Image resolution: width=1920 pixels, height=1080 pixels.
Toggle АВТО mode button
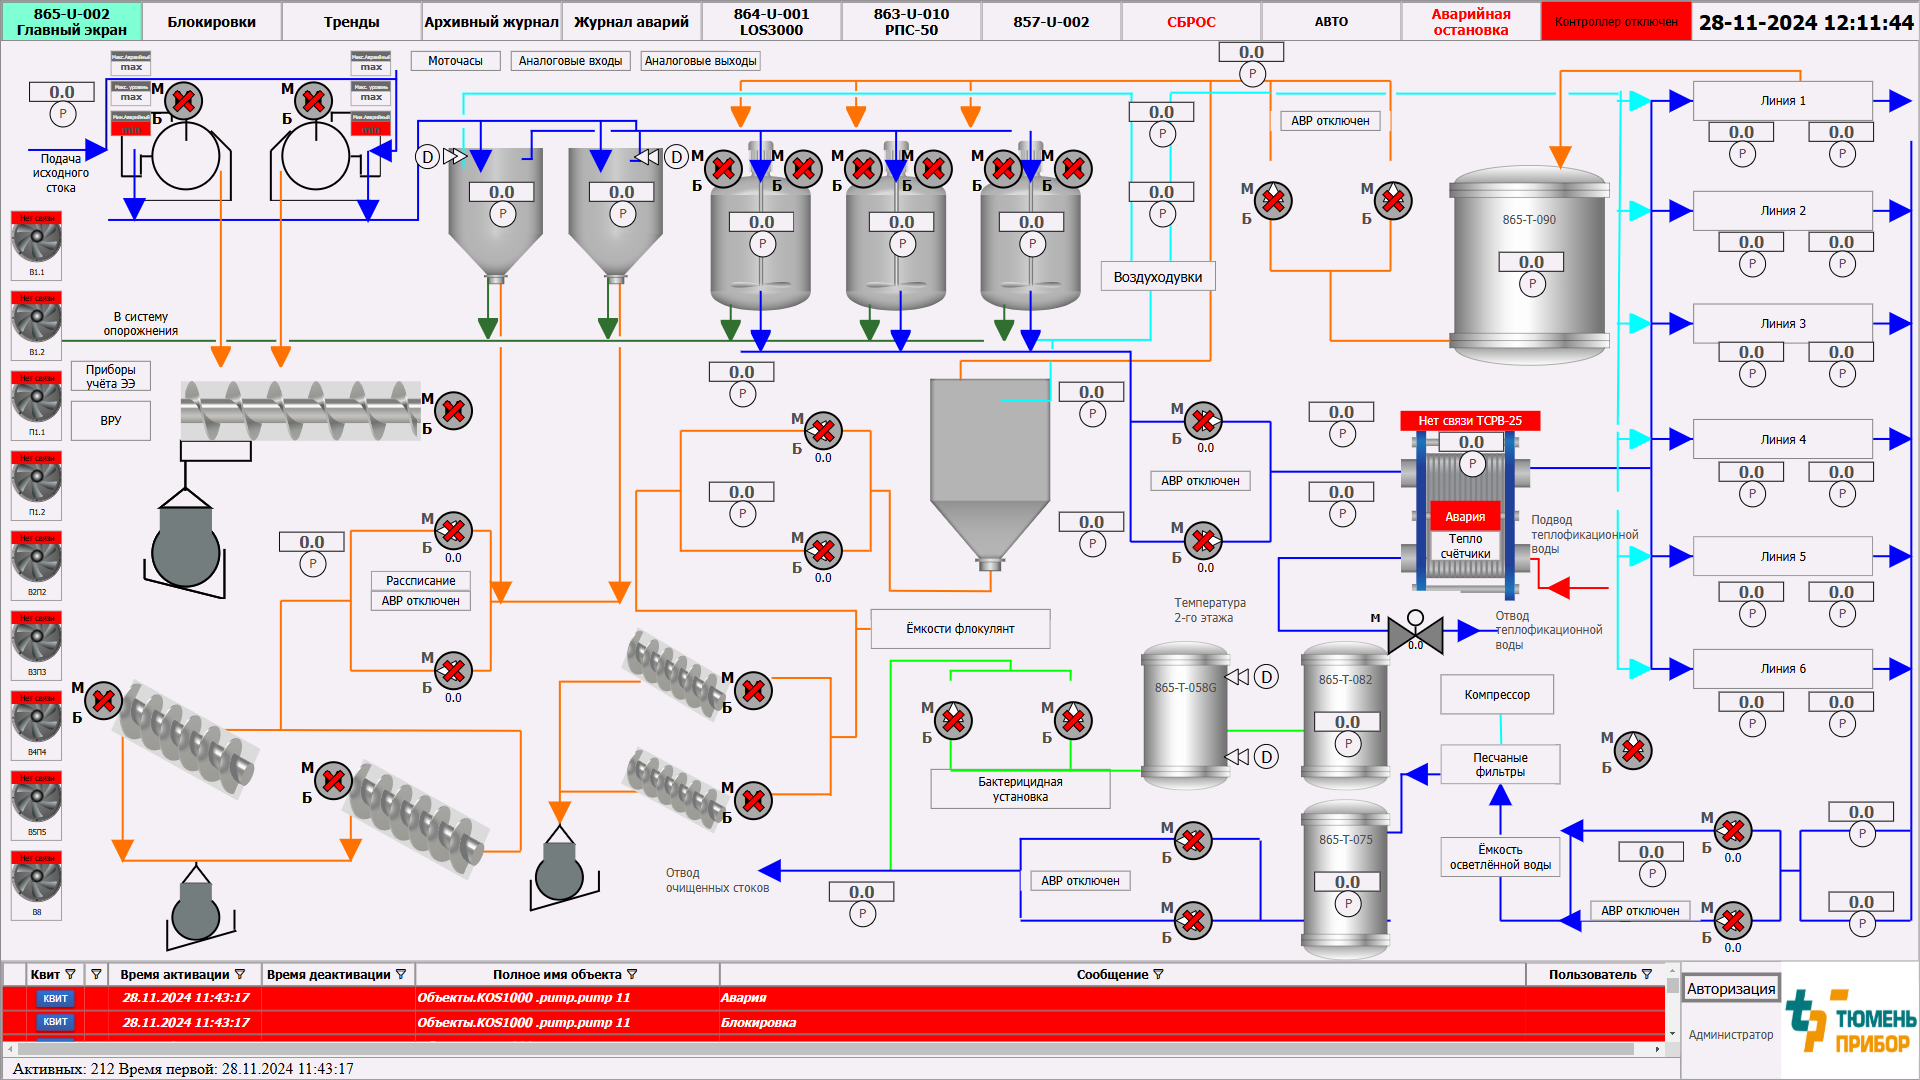tap(1331, 21)
